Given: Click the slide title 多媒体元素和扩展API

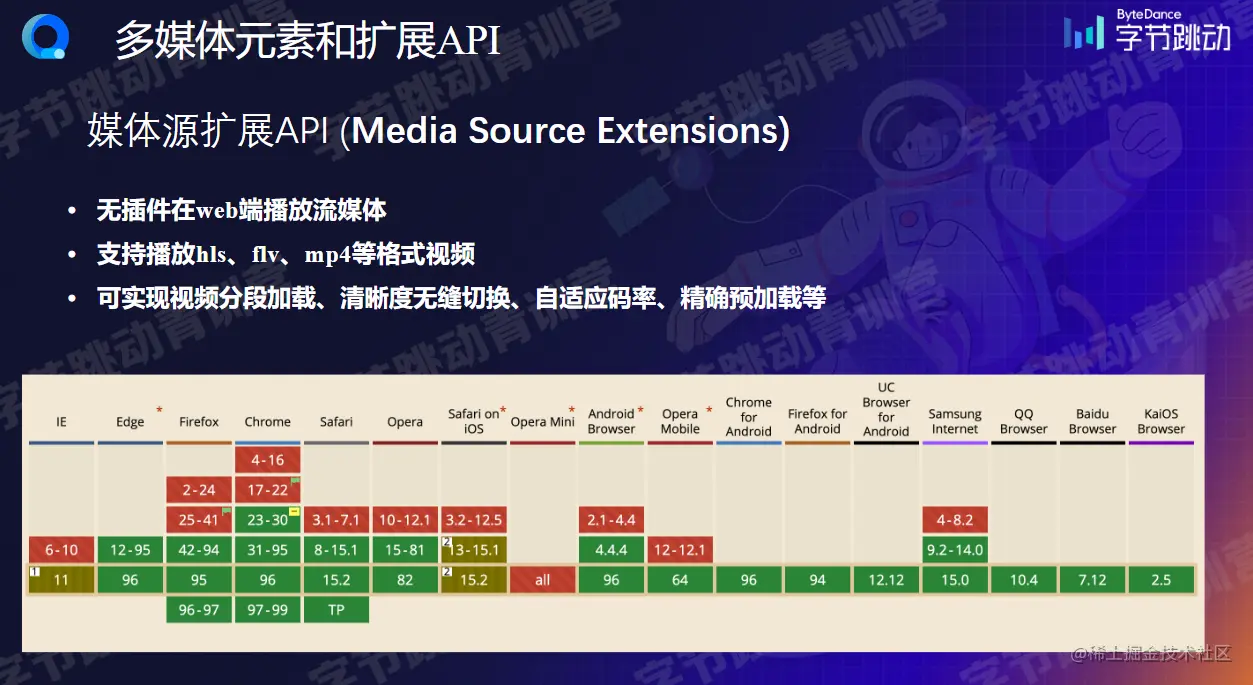Looking at the screenshot, I should 307,41.
